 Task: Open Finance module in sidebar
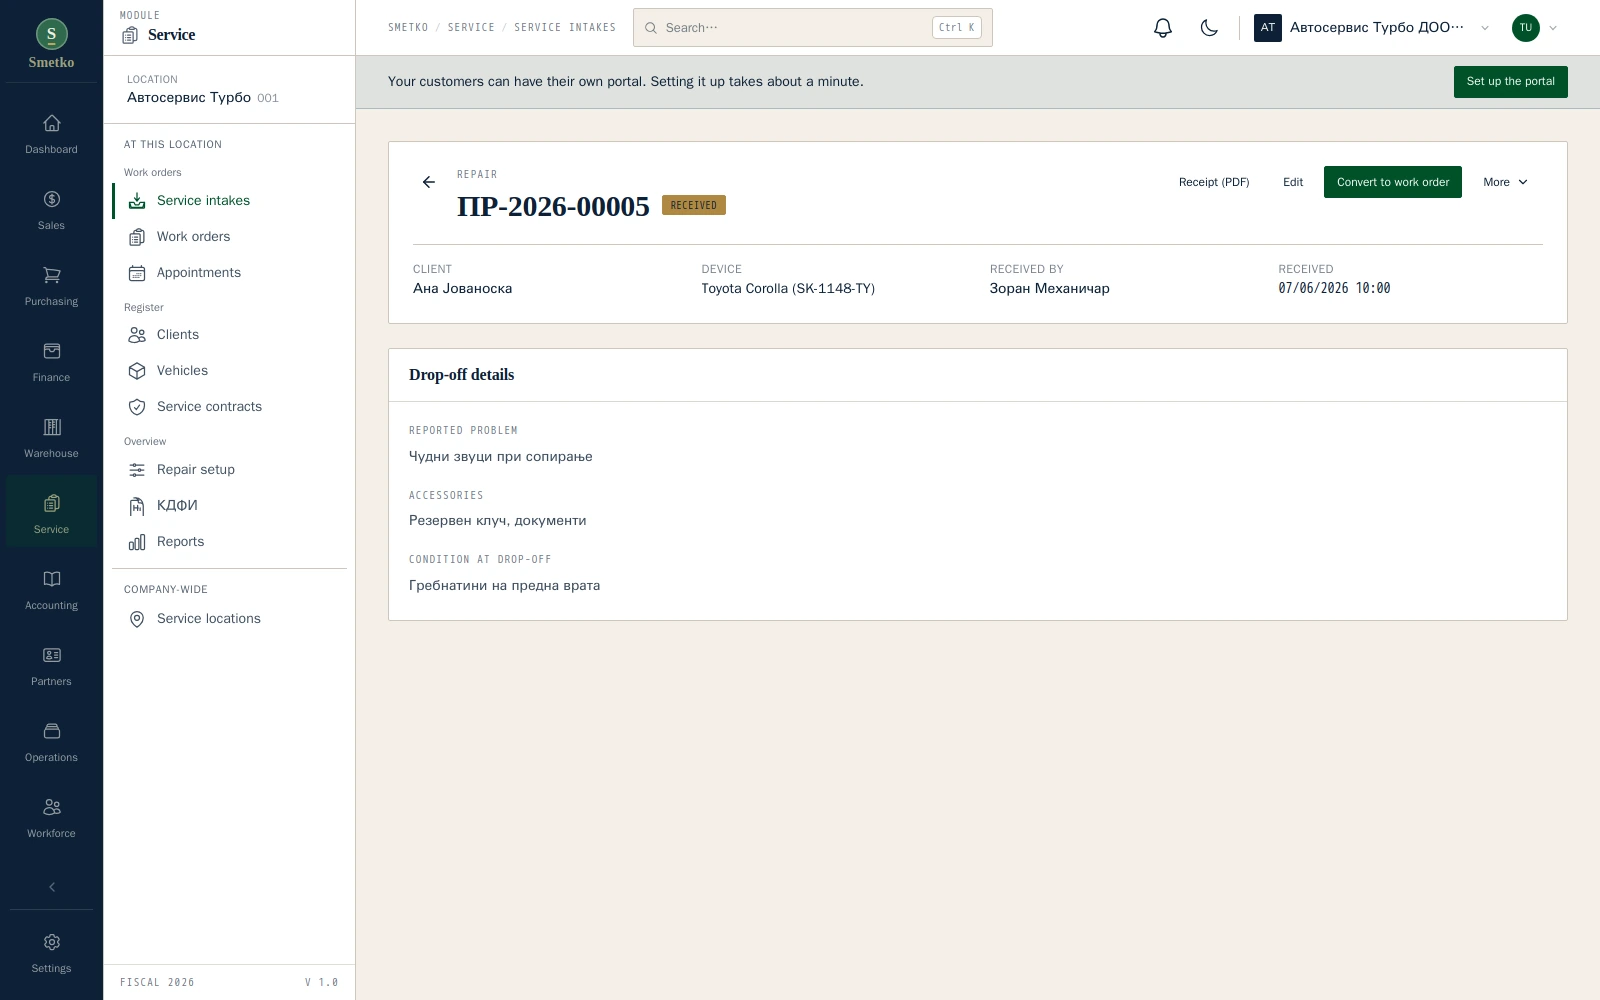[51, 362]
